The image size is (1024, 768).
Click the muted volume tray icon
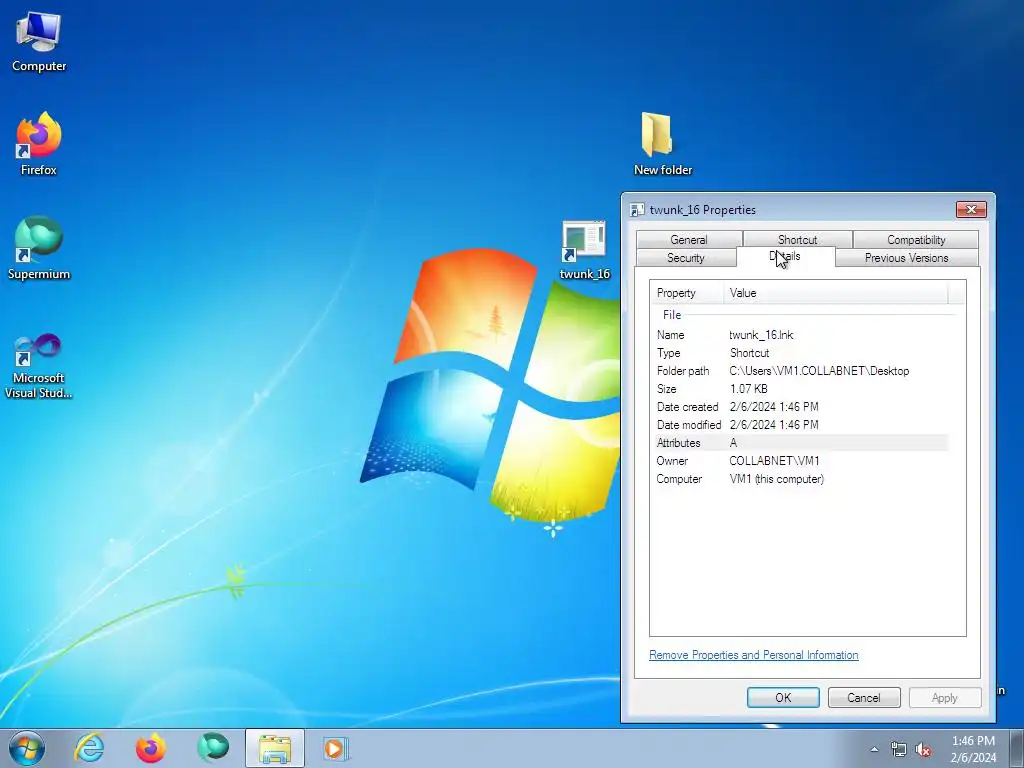click(923, 750)
